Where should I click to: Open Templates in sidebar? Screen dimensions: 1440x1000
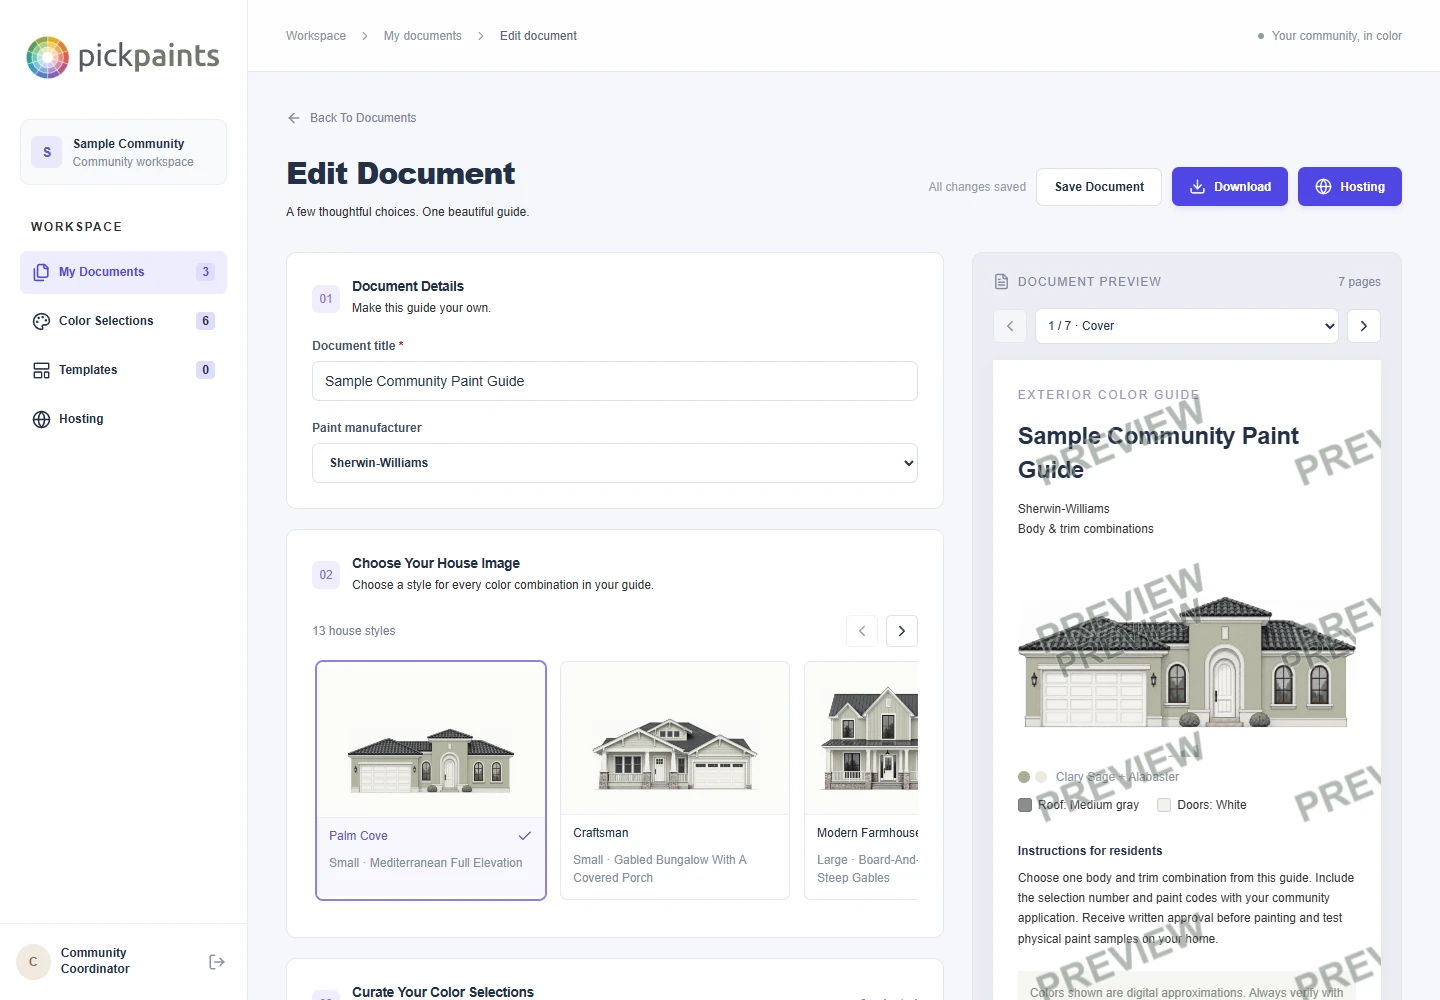coord(123,370)
